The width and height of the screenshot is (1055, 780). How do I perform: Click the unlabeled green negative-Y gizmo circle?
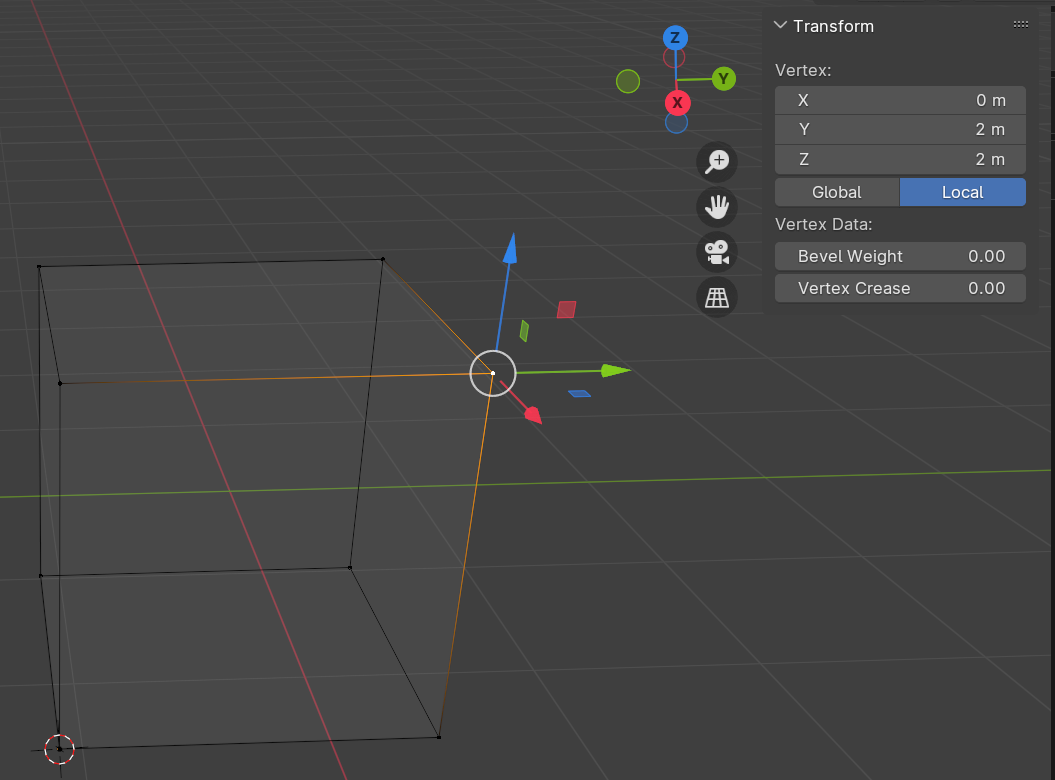[x=628, y=81]
